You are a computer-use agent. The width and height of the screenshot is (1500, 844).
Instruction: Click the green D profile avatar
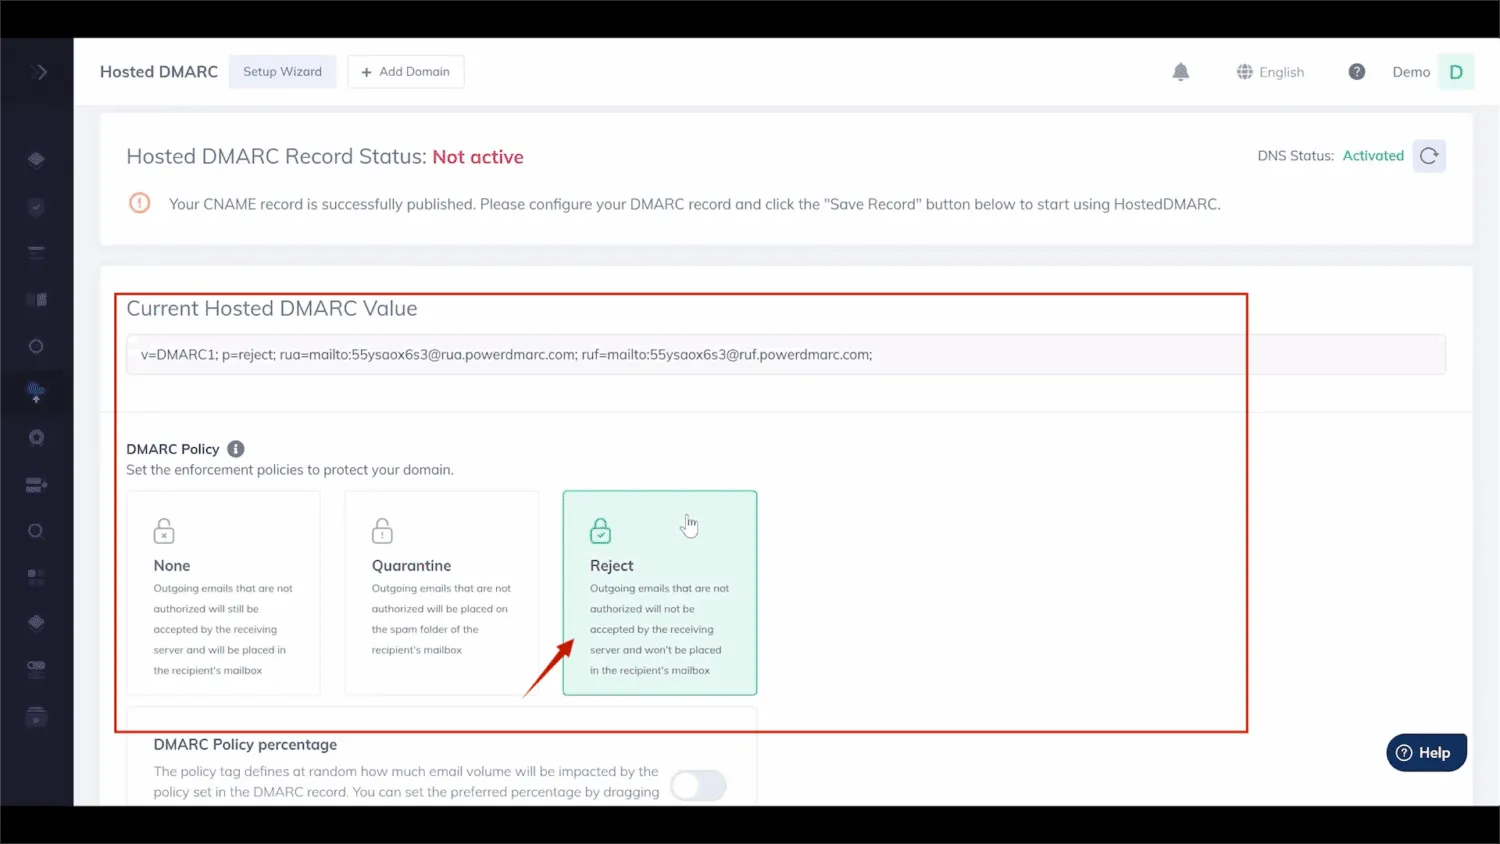point(1456,72)
